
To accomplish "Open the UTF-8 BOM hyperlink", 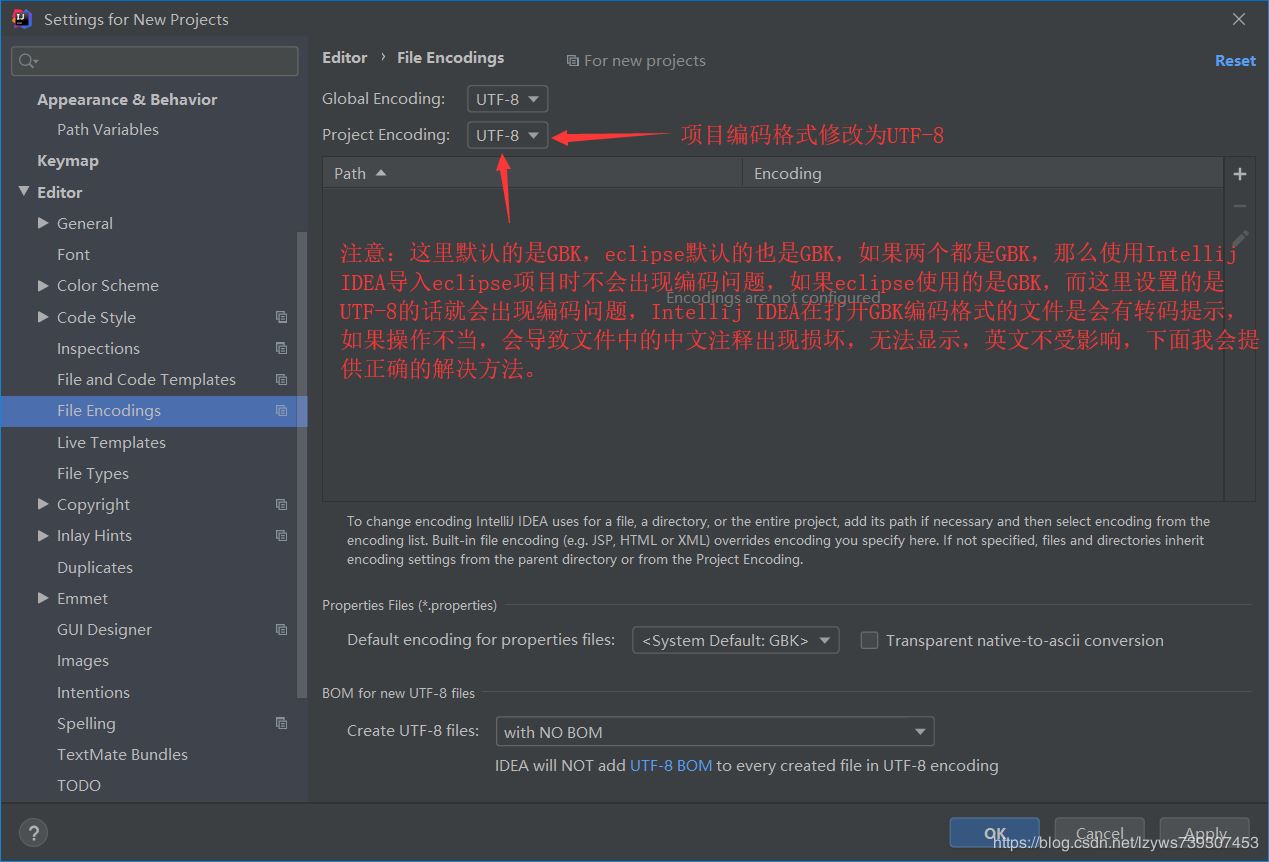I will 671,765.
